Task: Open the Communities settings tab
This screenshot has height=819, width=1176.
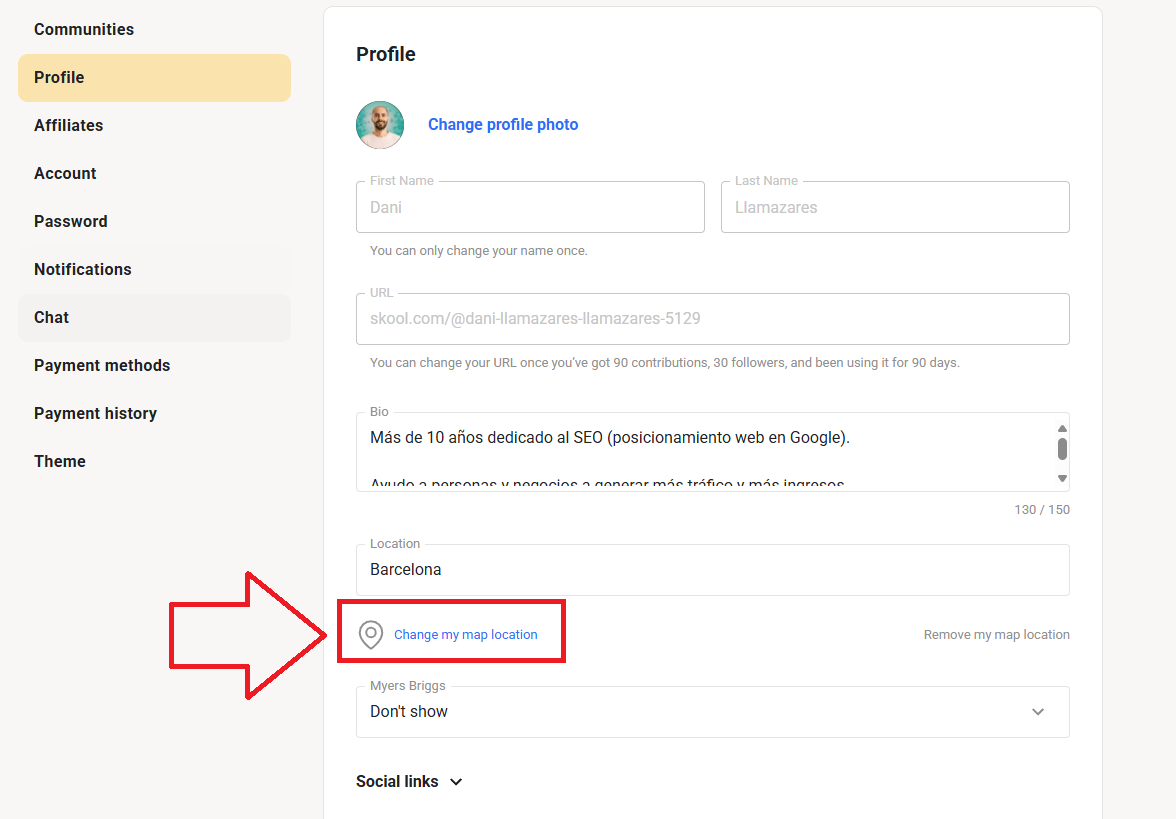Action: [84, 30]
